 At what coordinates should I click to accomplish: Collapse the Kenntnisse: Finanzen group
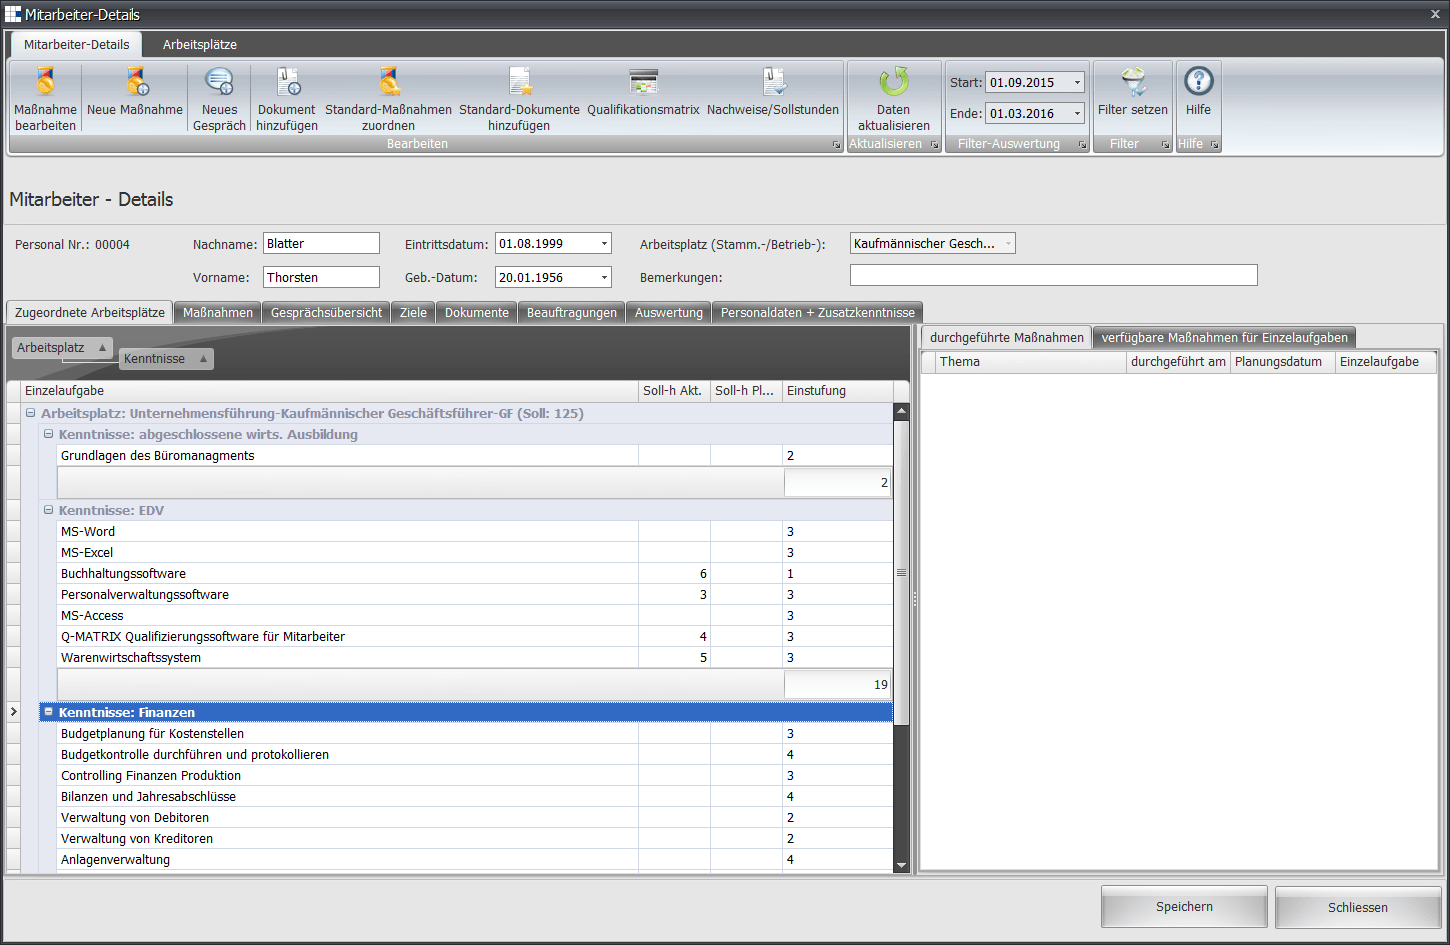point(48,712)
